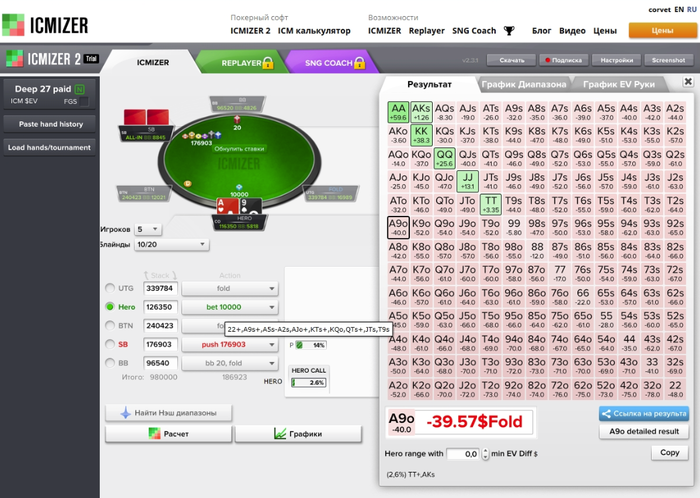This screenshot has width=700, height=498.
Task: Open the players count dropdown showing 5
Action: (148, 229)
